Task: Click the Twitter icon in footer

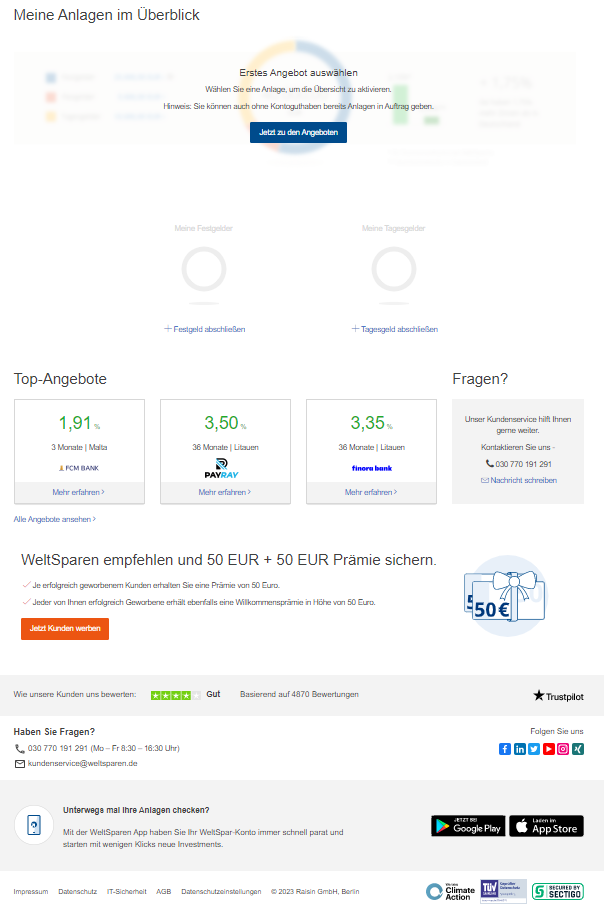Action: click(x=534, y=749)
